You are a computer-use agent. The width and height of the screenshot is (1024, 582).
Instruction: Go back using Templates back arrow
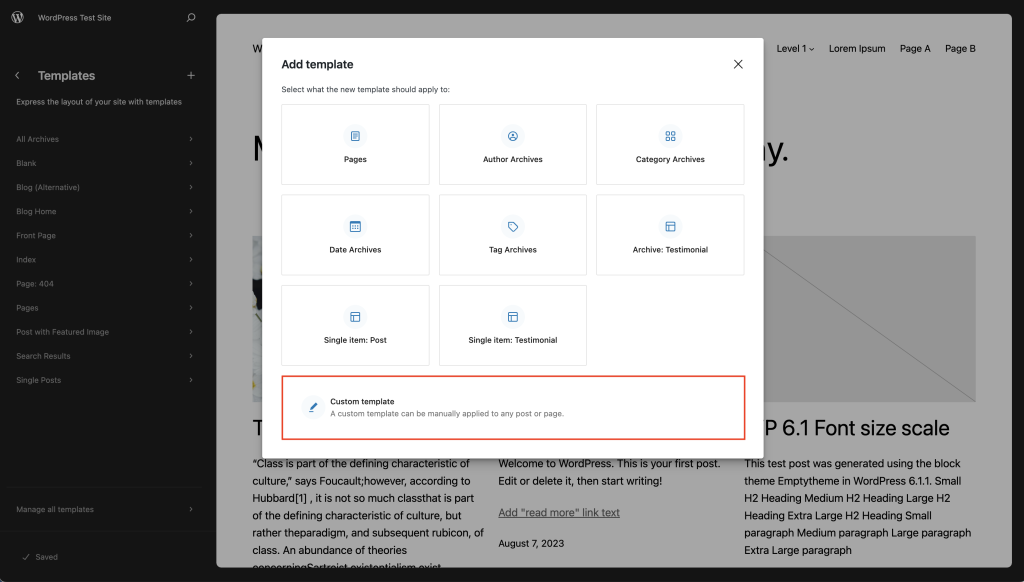click(x=17, y=76)
